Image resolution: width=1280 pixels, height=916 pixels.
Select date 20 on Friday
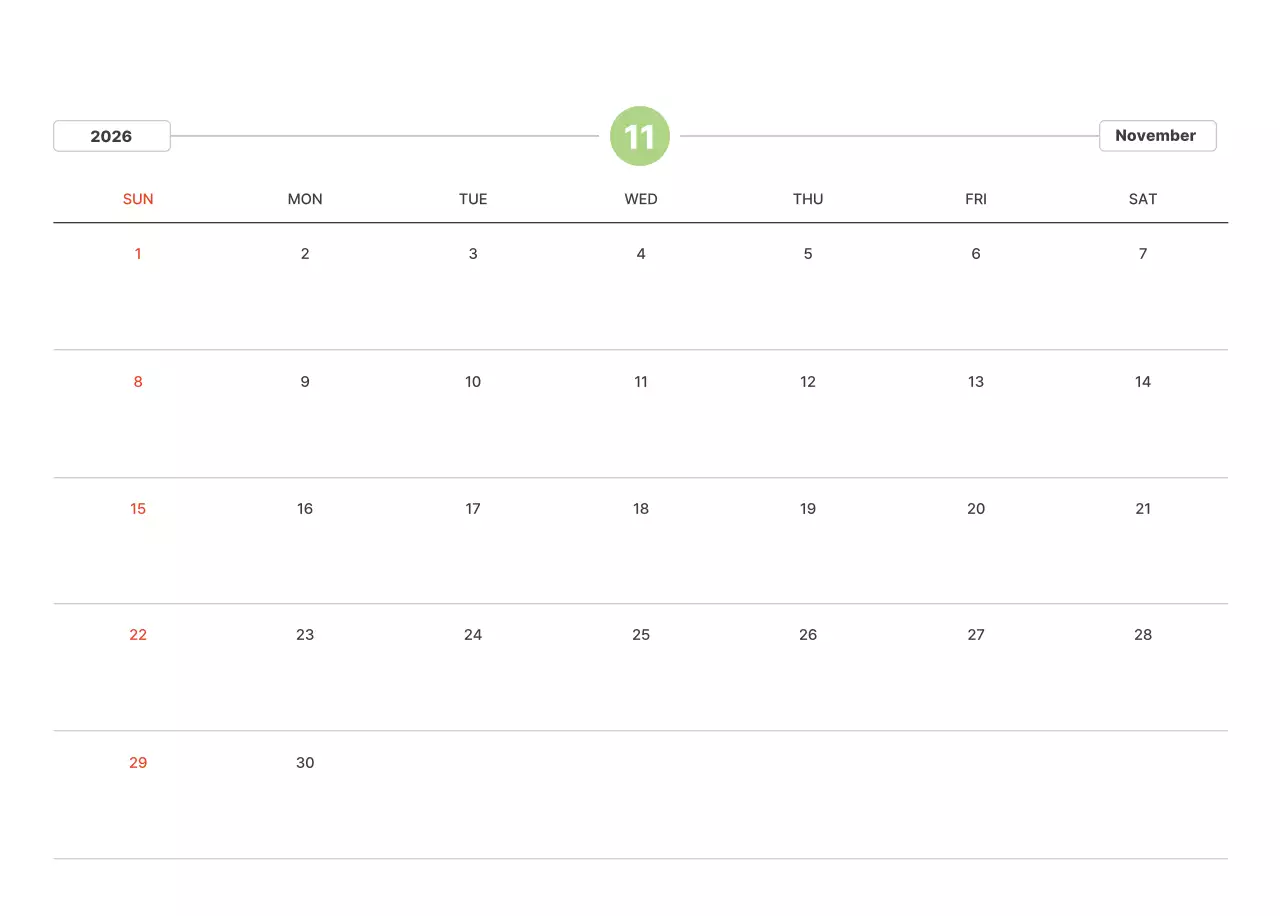click(x=976, y=509)
